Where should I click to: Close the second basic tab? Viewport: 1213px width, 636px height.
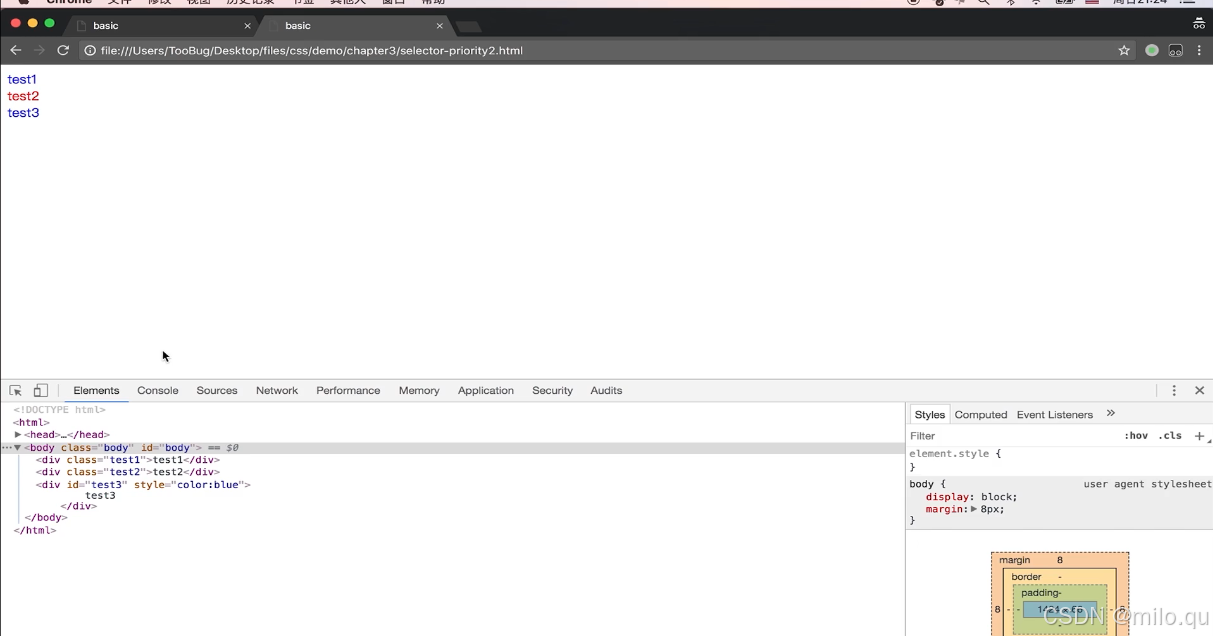tap(439, 26)
